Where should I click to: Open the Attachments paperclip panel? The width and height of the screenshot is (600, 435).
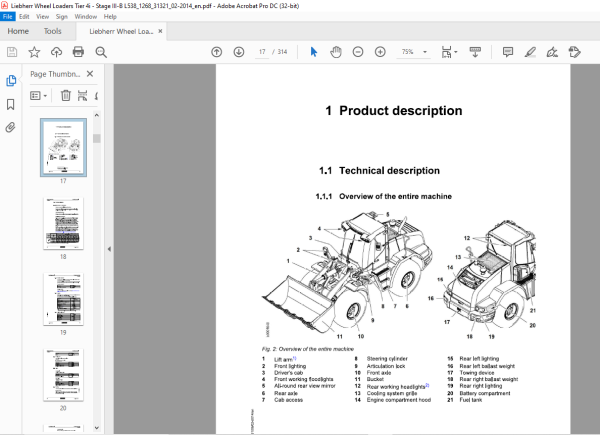click(x=11, y=127)
